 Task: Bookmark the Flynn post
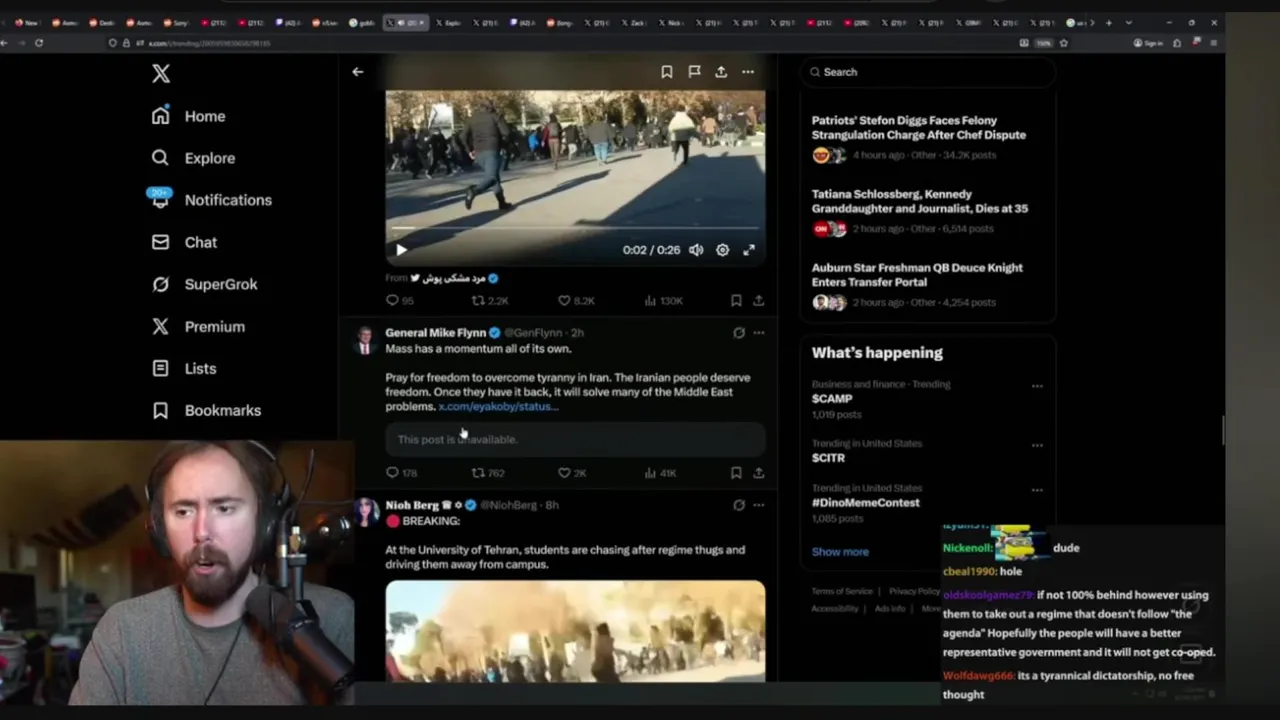coord(736,473)
